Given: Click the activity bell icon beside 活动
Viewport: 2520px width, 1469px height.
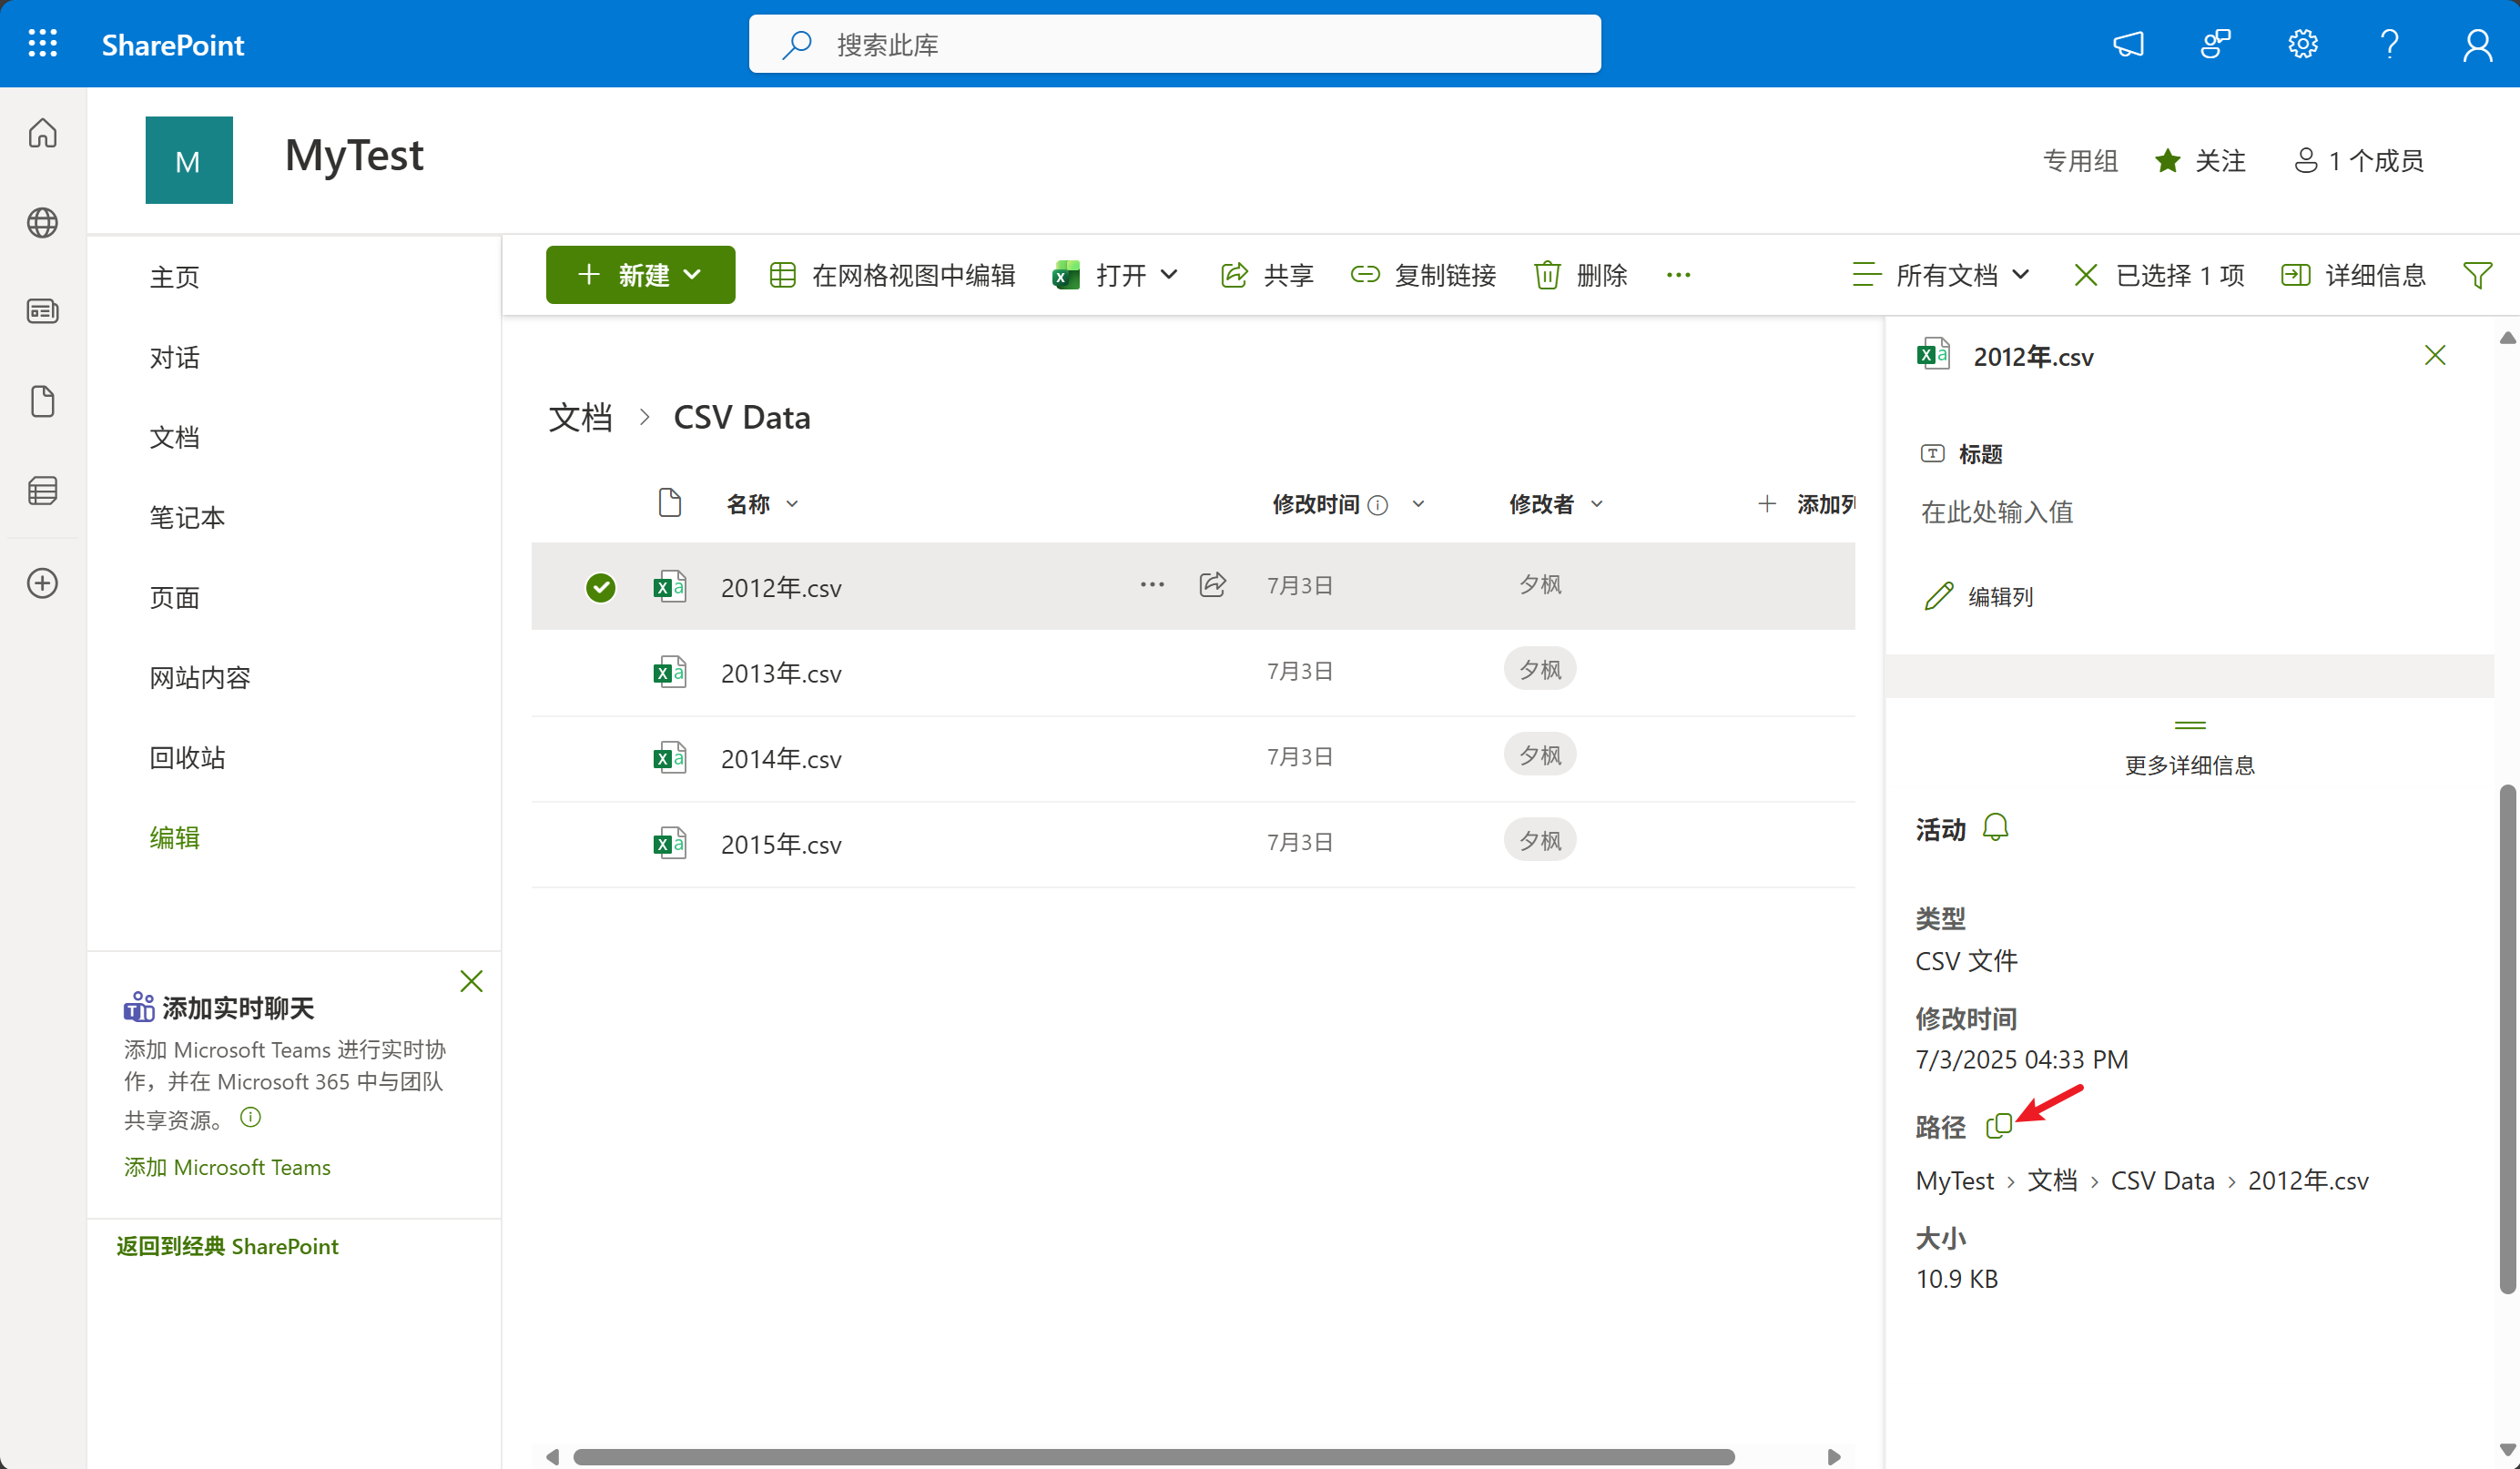Looking at the screenshot, I should point(1995,827).
